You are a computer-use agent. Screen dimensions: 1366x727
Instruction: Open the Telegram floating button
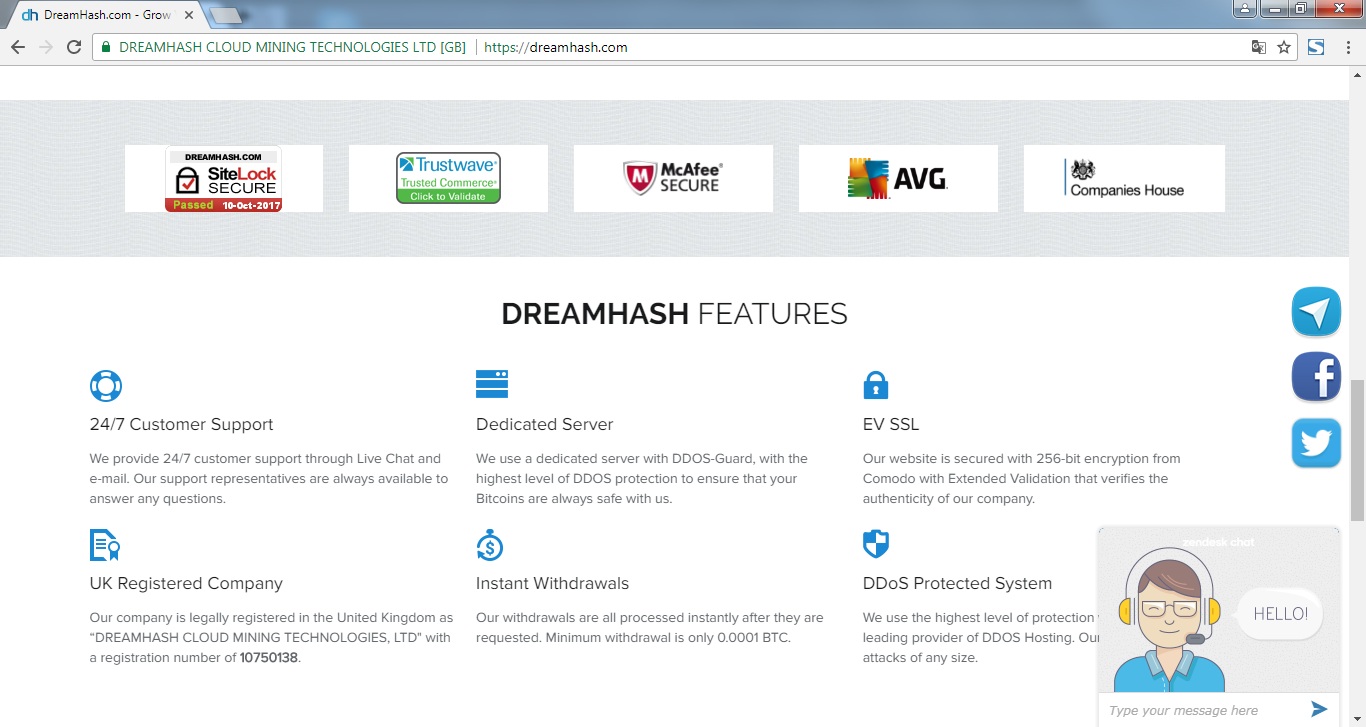tap(1316, 312)
